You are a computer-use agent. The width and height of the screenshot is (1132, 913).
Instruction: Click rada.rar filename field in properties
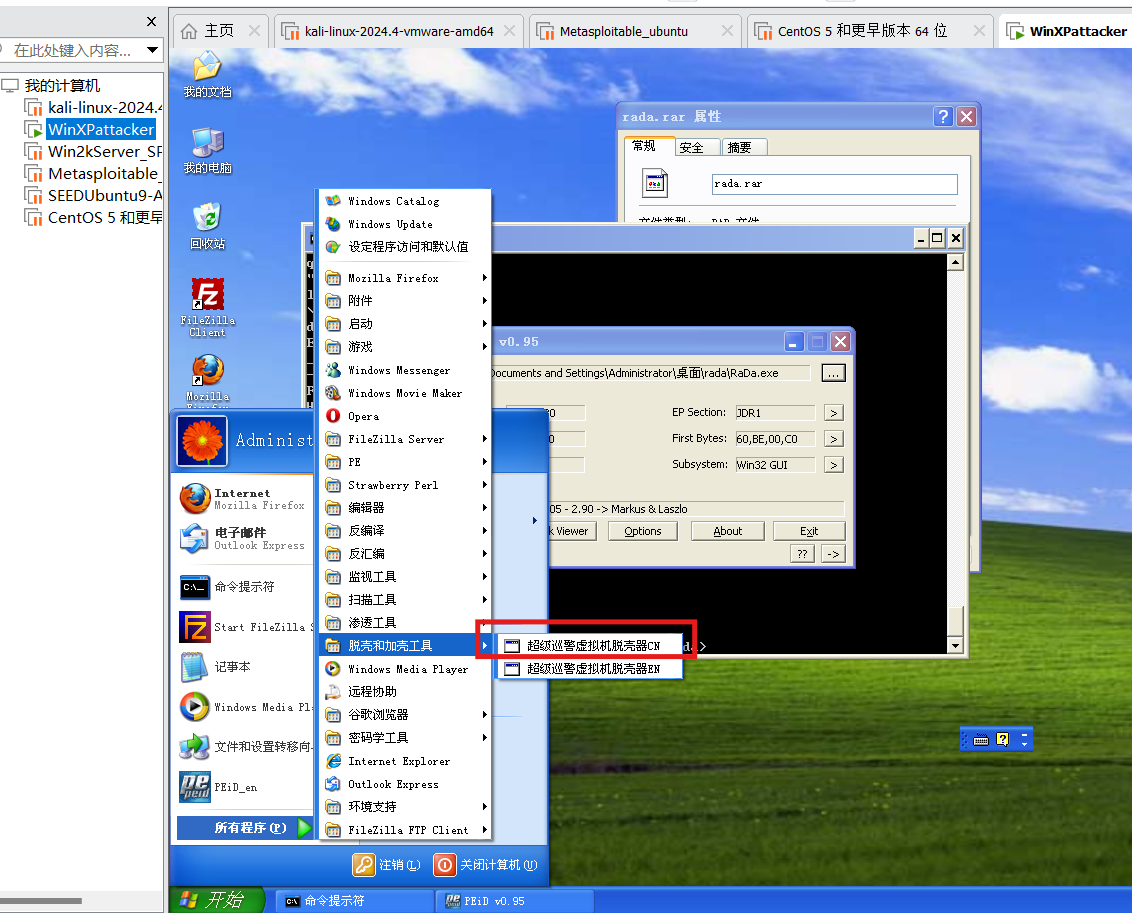coord(835,184)
